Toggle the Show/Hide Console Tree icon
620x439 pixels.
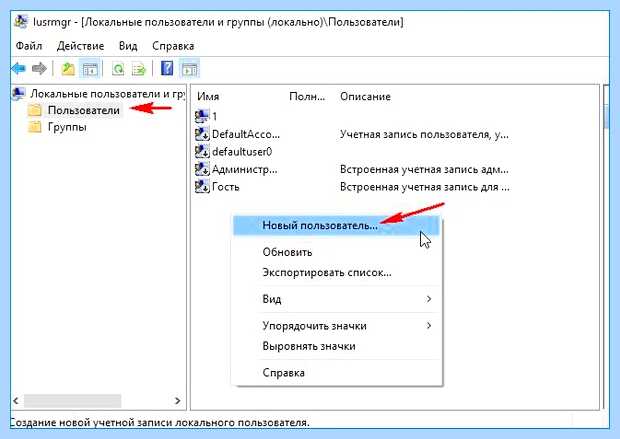(x=90, y=69)
